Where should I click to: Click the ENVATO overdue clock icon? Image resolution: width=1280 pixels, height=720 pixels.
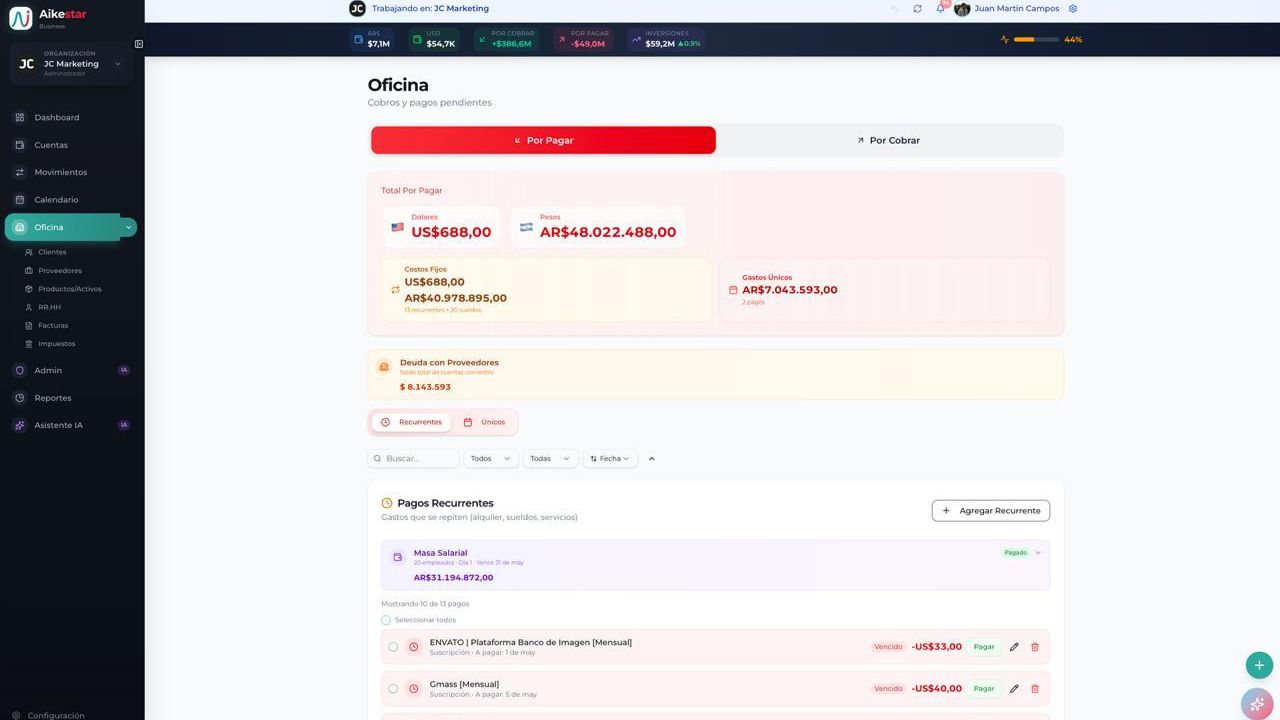pyautogui.click(x=414, y=647)
